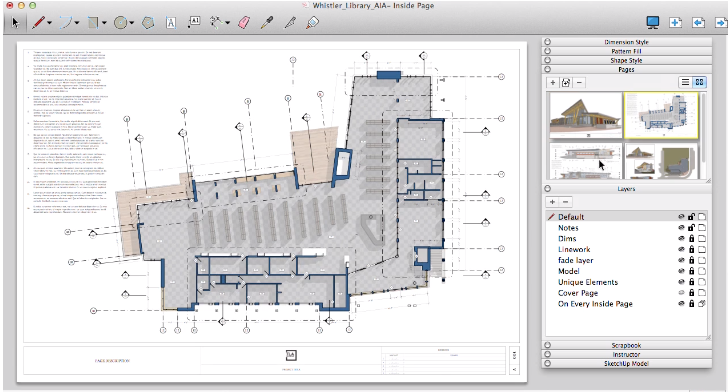Go to previous page using toolbar arrow
This screenshot has width=728, height=392.
pyautogui.click(x=698, y=22)
